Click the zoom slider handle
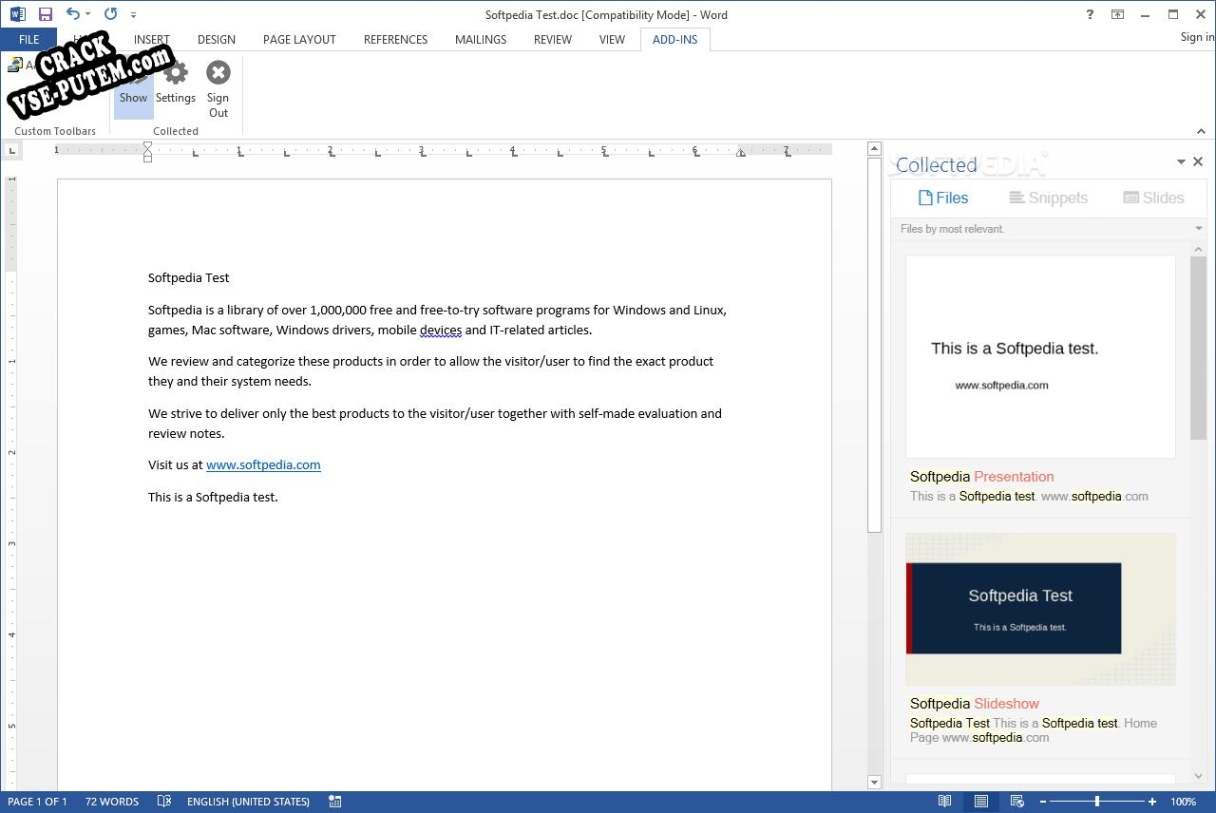1216x813 pixels. 1097,802
